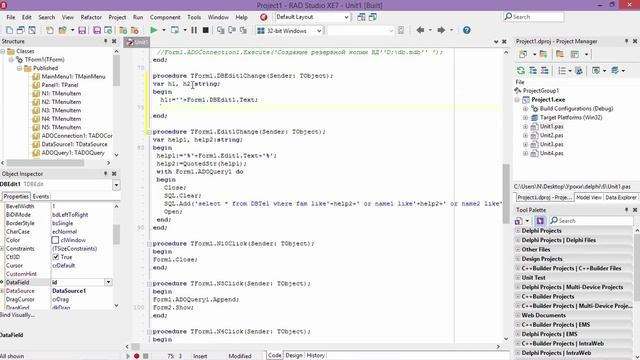Viewport: 640px width, 360px height.
Task: Run the project with green arrow
Action: 153,30
